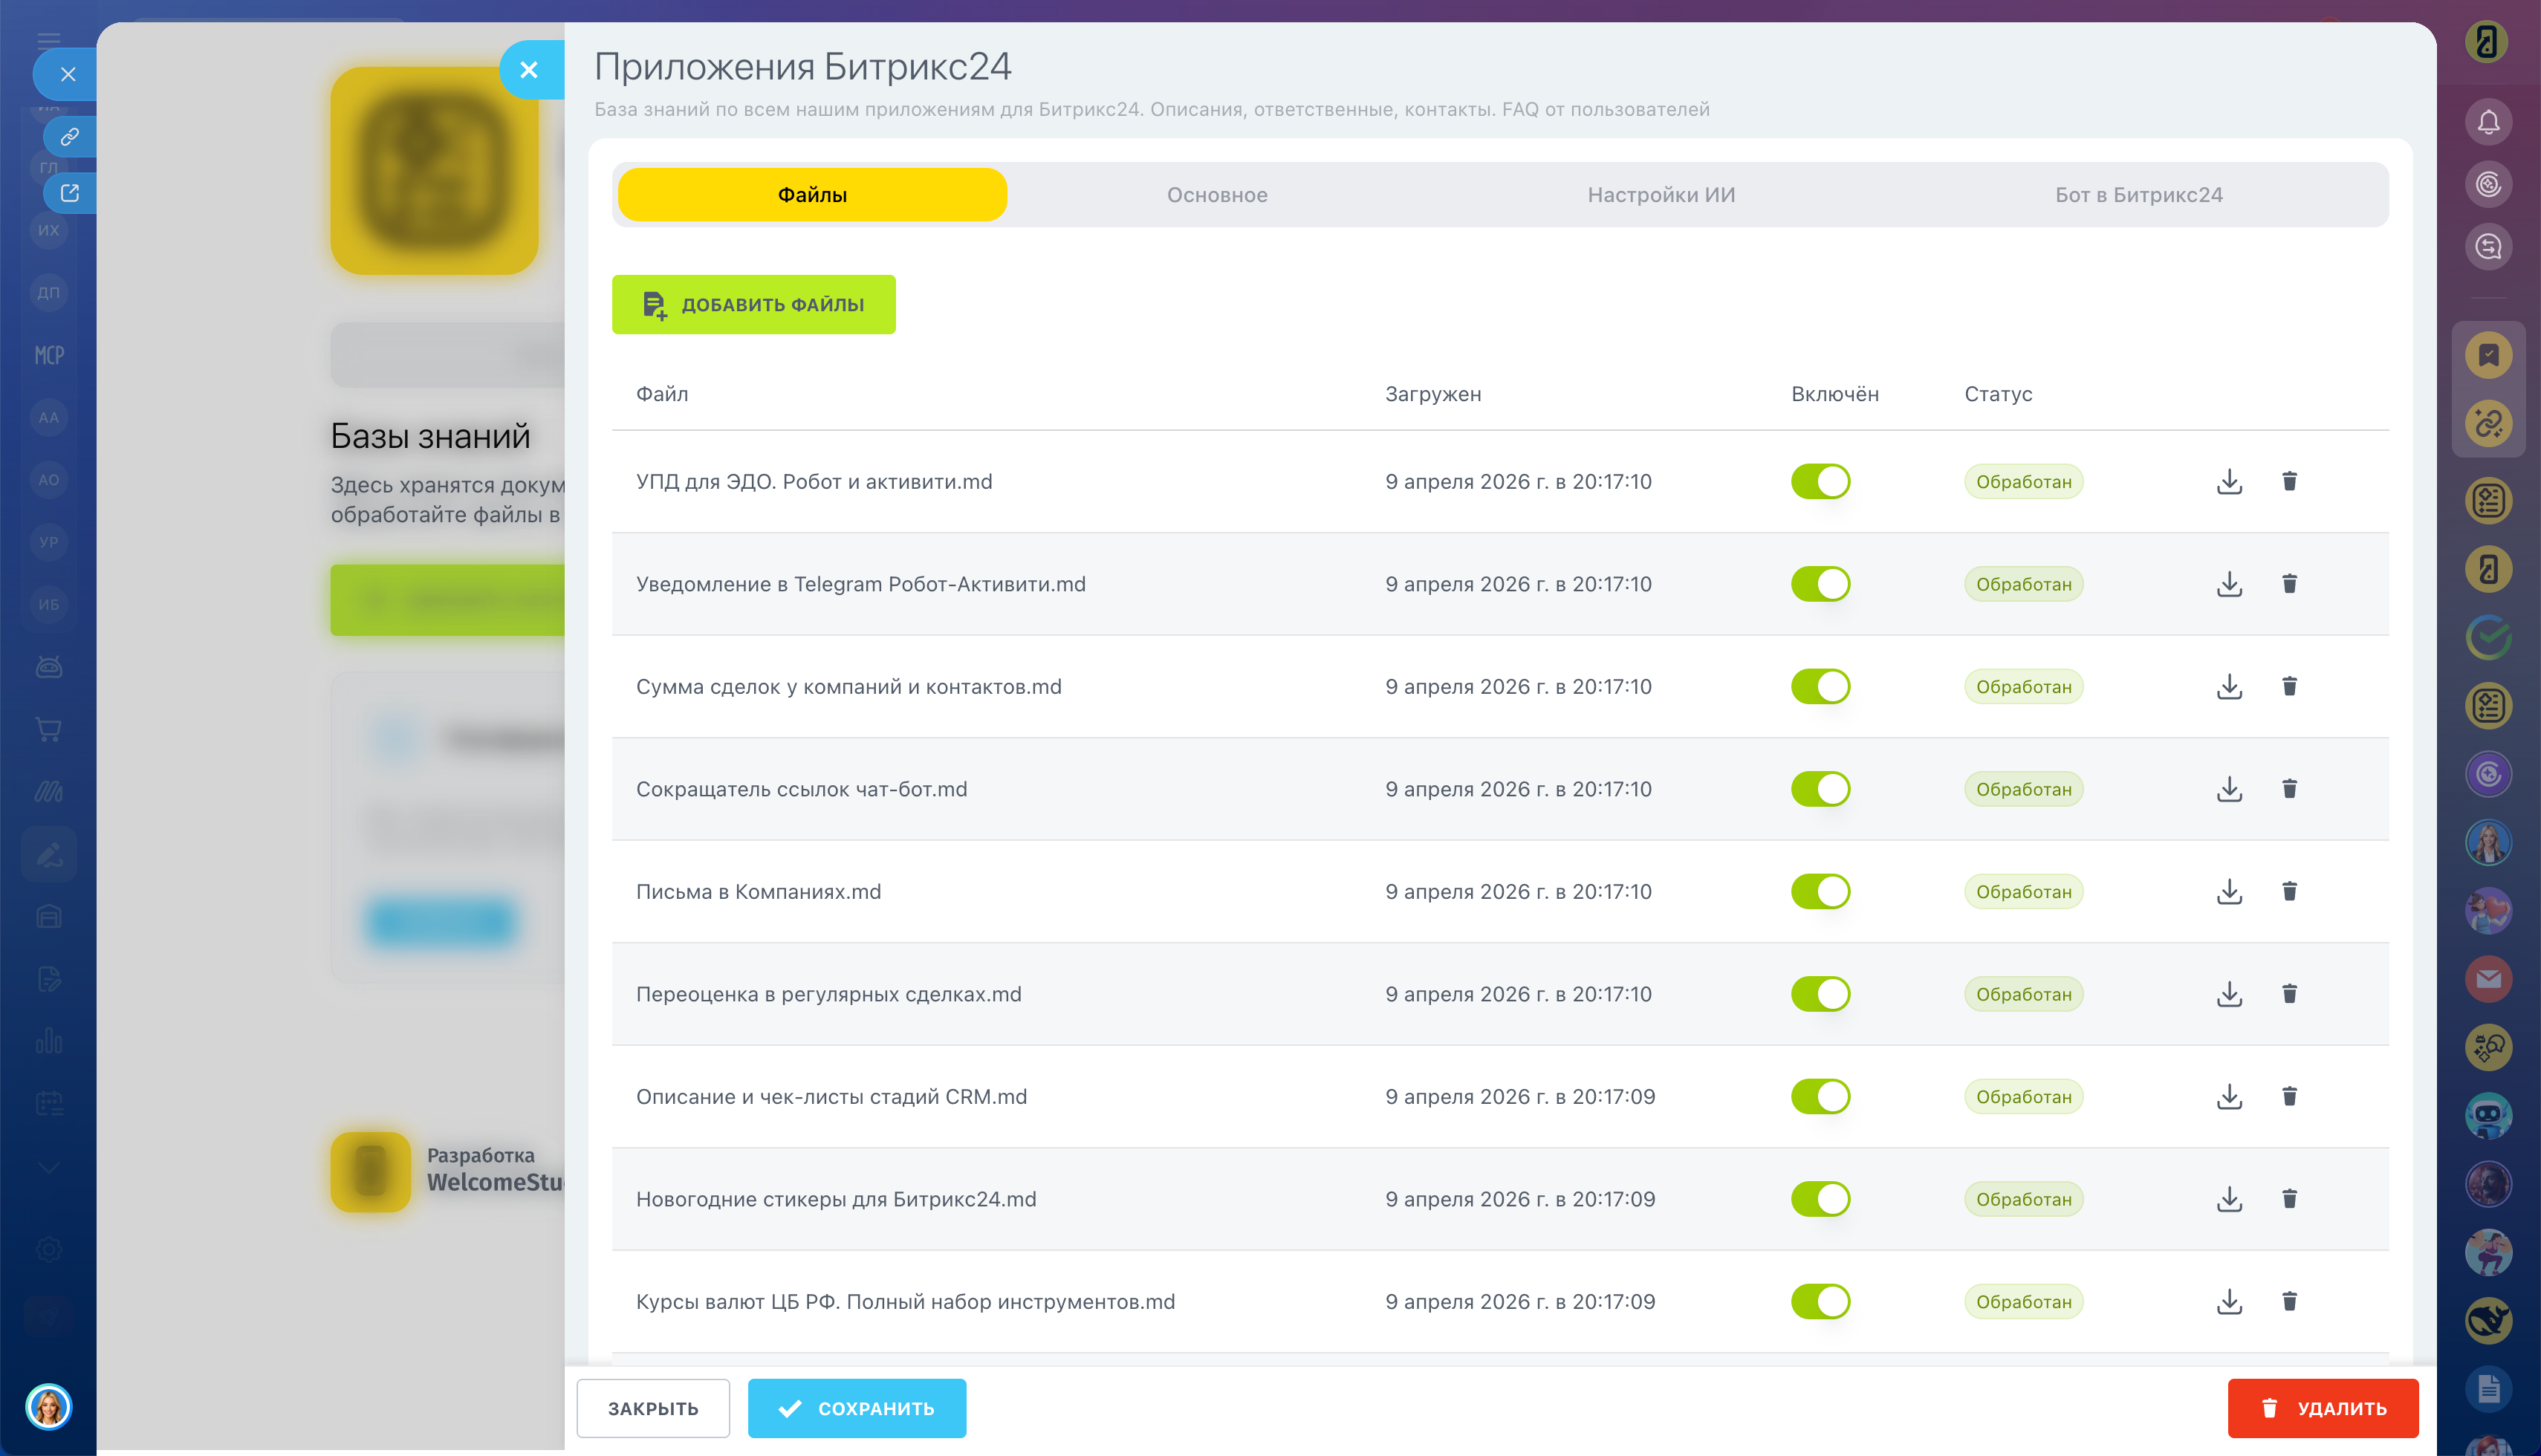The width and height of the screenshot is (2541, 1456).
Task: Open notifications bell in right sidebar
Action: [2488, 122]
